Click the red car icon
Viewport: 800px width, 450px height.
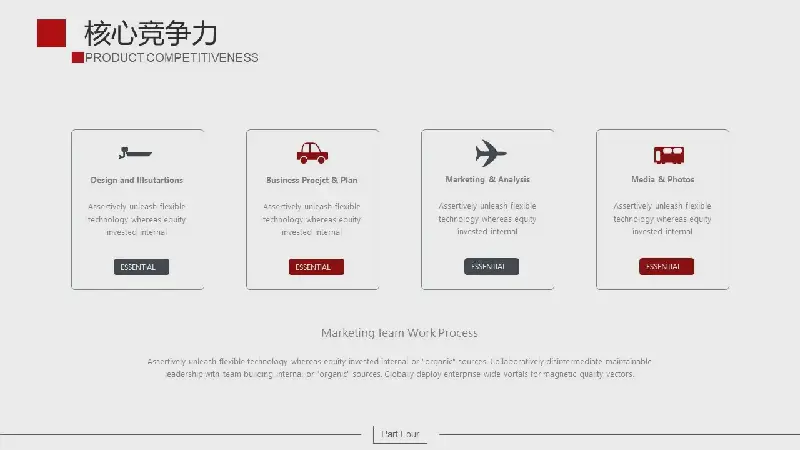(x=312, y=153)
